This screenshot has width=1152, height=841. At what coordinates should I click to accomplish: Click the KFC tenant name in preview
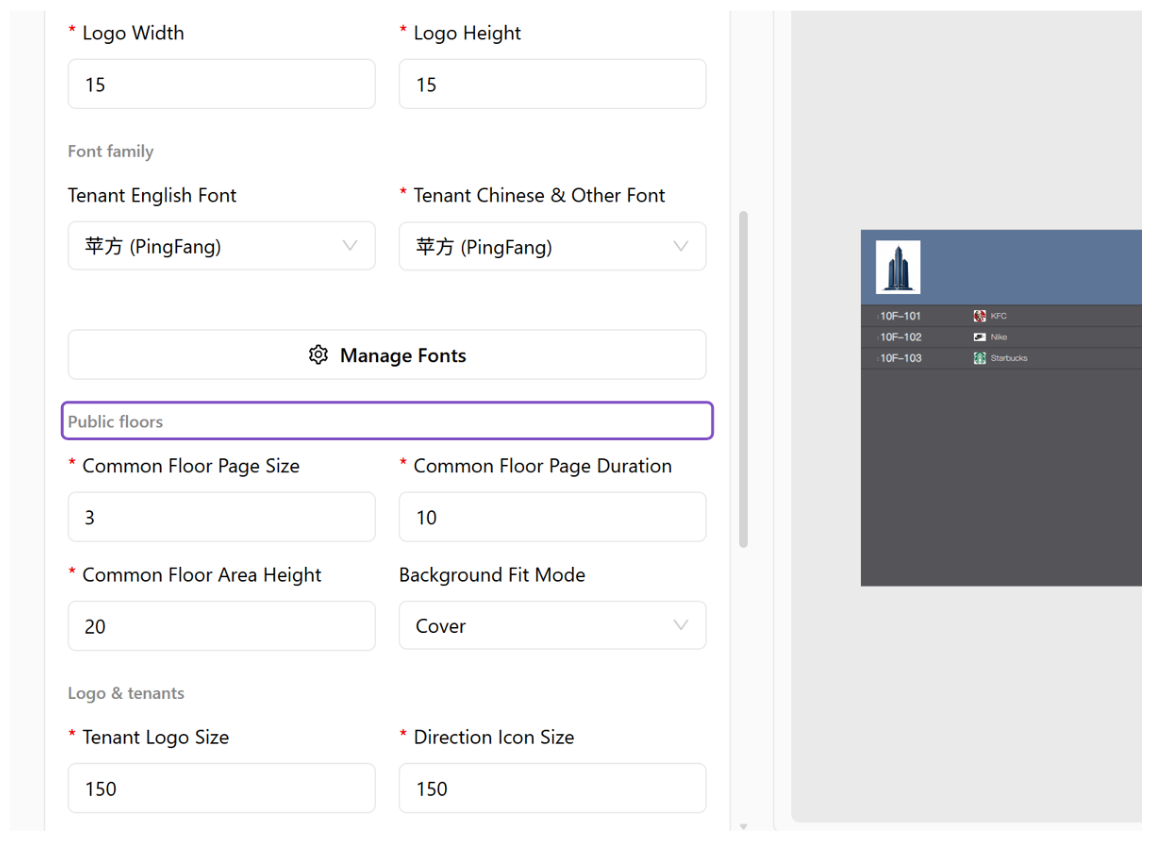coord(998,316)
